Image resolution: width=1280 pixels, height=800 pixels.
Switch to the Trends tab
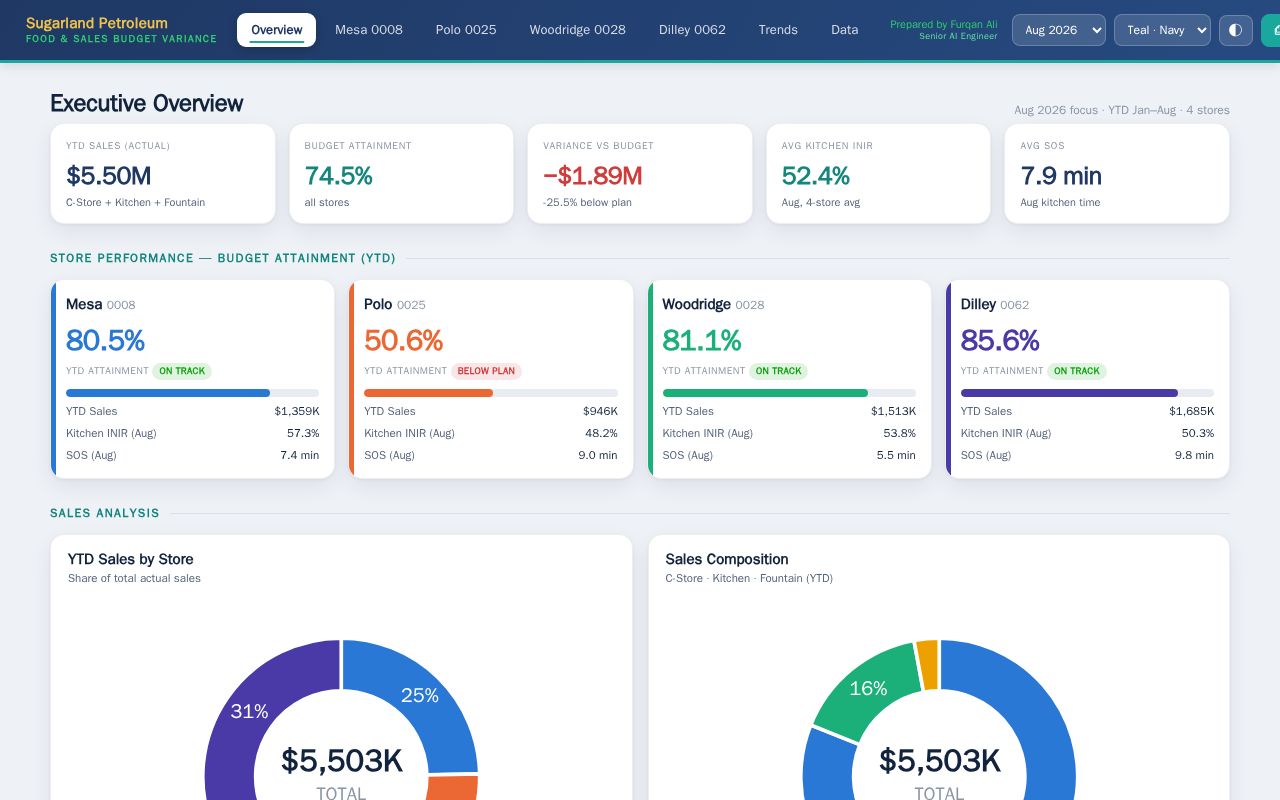click(778, 30)
